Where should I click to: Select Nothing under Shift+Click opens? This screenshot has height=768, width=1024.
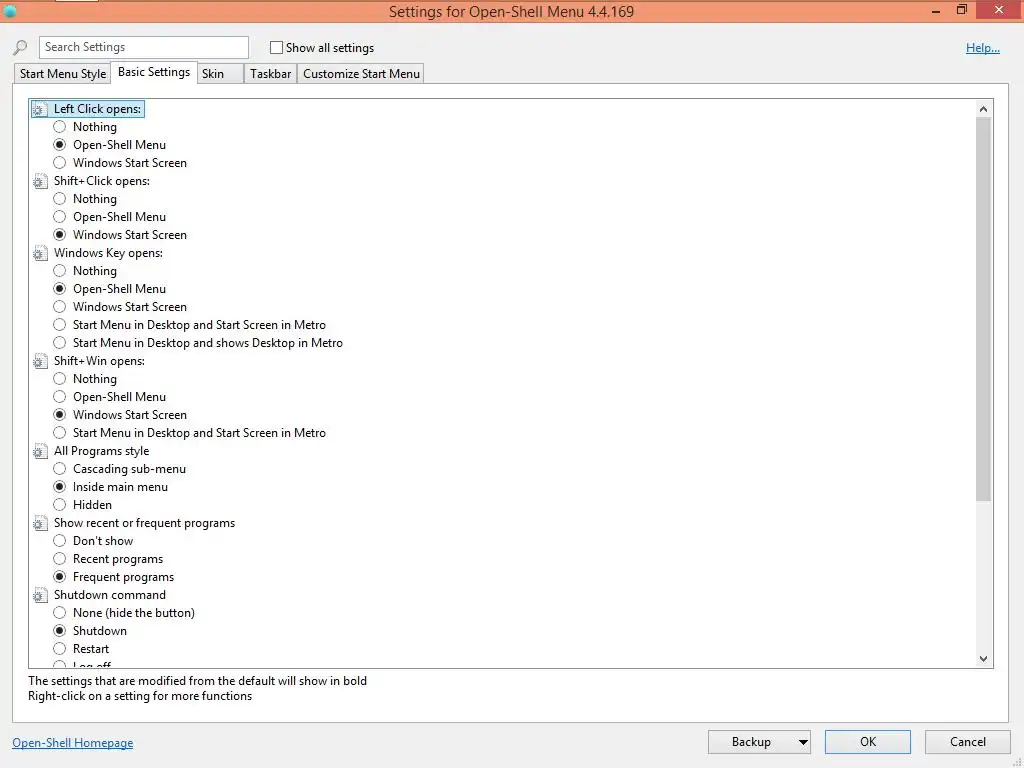pyautogui.click(x=59, y=199)
